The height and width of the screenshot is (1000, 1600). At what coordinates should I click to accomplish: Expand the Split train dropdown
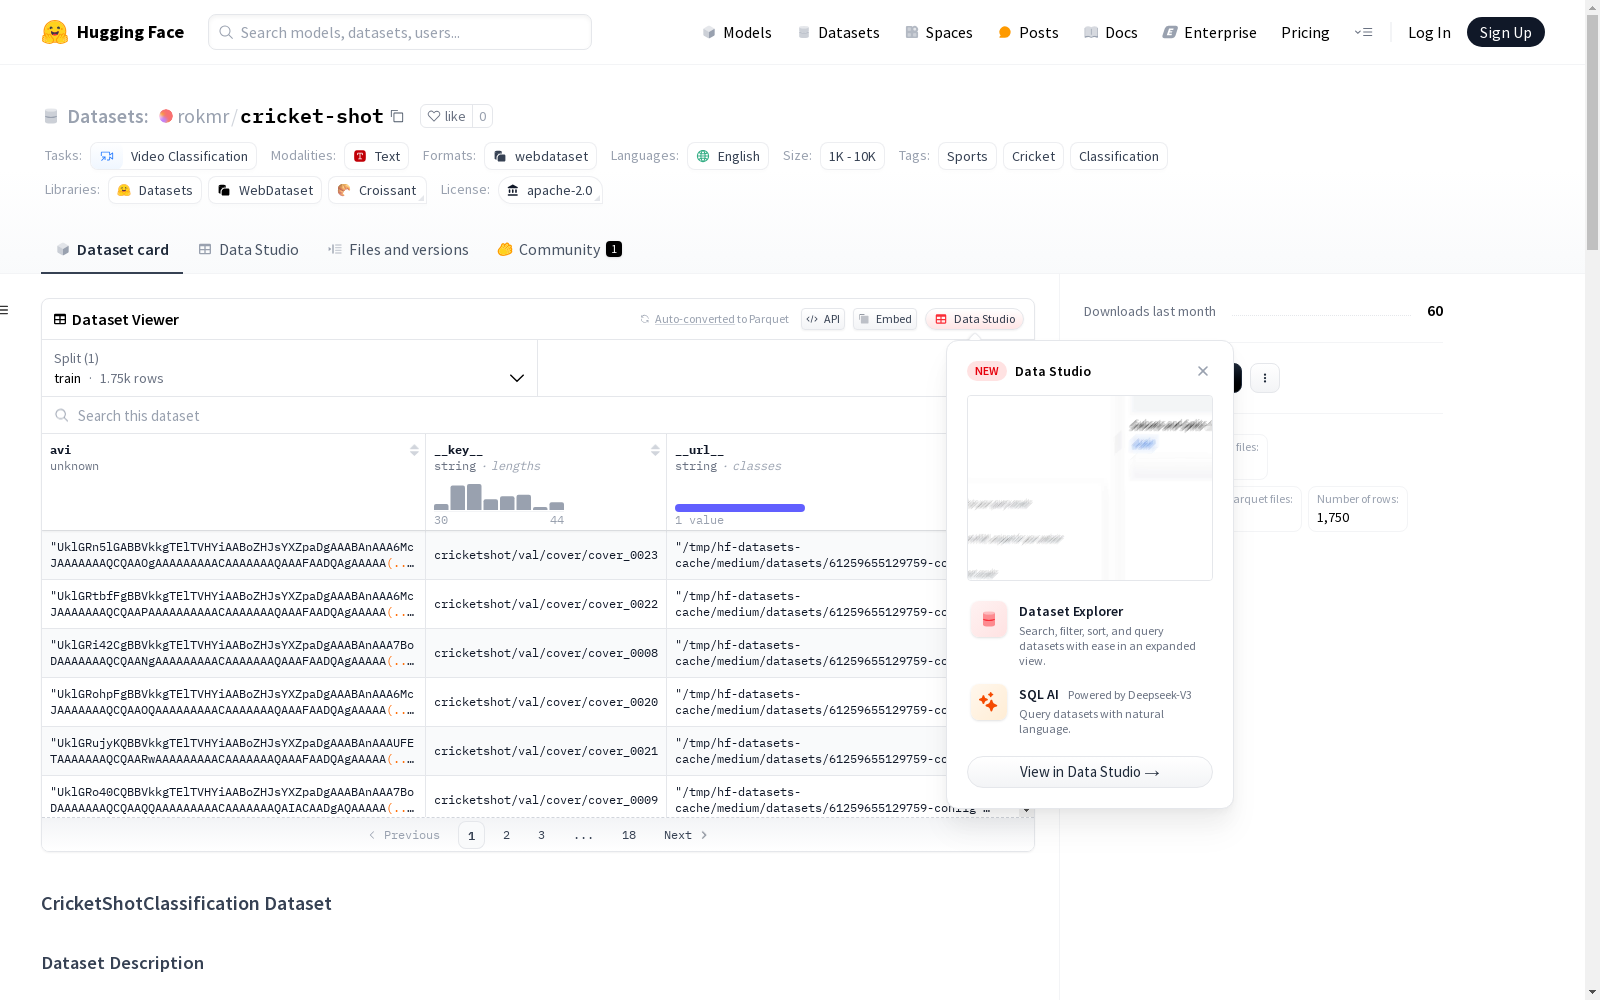click(289, 368)
